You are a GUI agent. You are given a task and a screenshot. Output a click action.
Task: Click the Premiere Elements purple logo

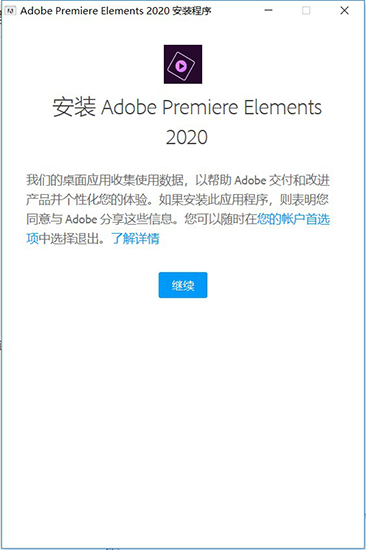[183, 64]
